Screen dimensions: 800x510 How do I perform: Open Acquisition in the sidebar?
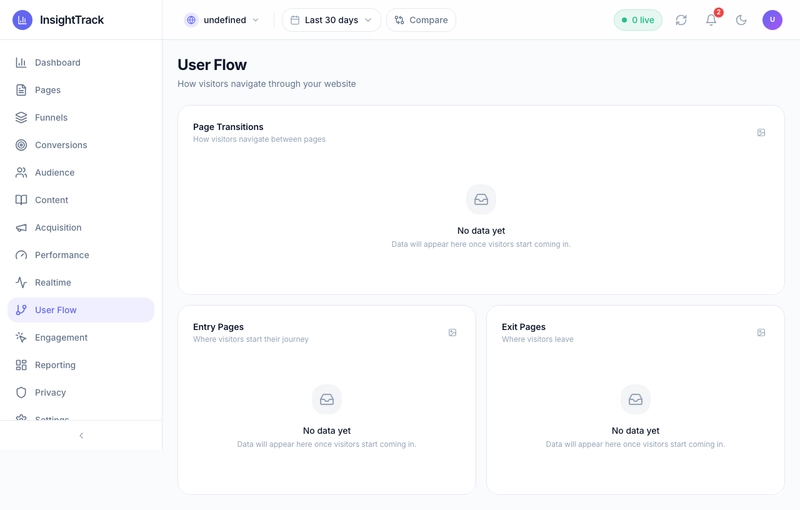(x=81, y=228)
